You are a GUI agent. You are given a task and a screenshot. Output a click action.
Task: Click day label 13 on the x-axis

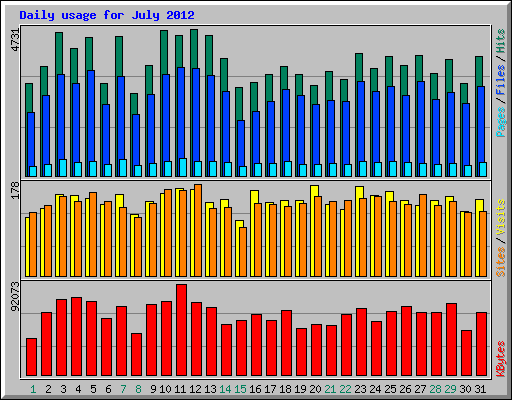coord(210,389)
